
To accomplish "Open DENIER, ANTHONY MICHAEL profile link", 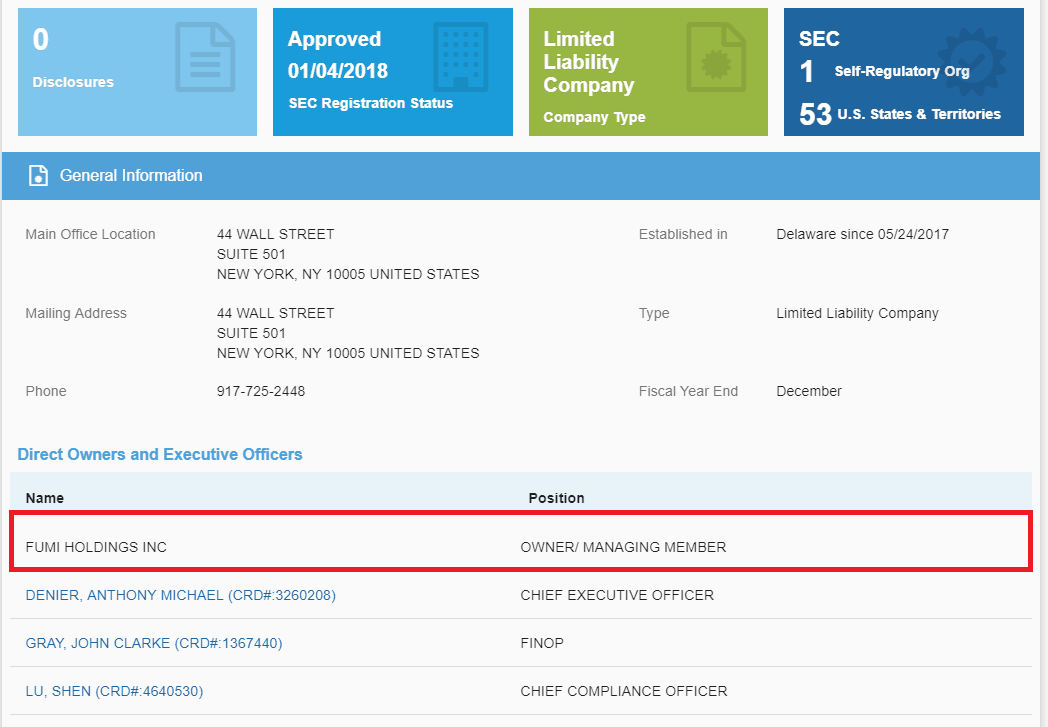I will (180, 595).
